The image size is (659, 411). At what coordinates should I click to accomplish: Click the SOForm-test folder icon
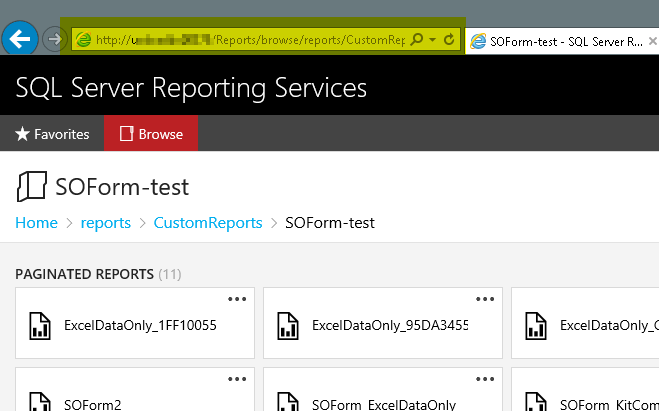pyautogui.click(x=32, y=186)
